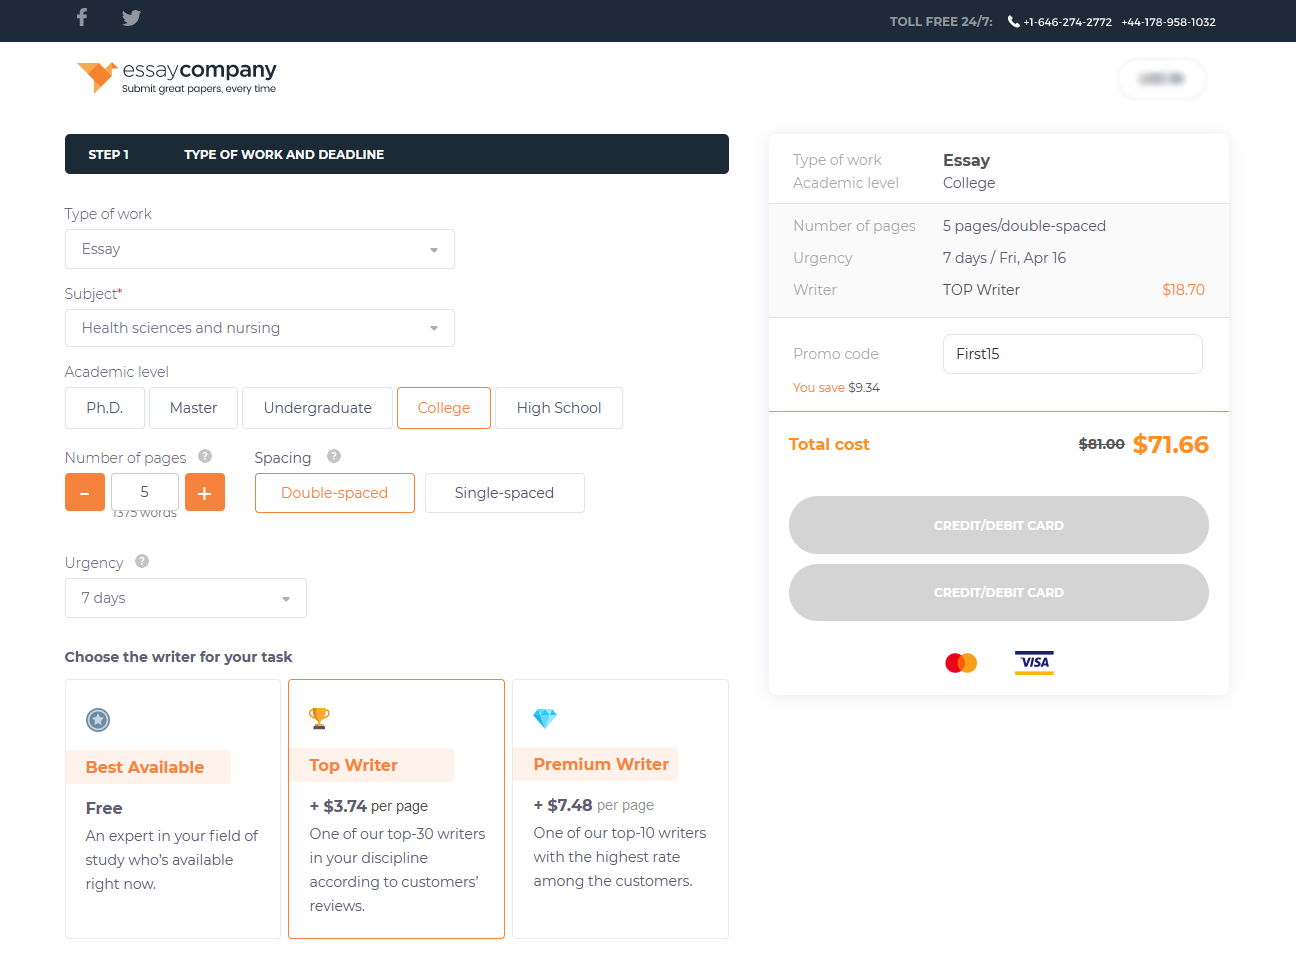This screenshot has height=972, width=1296.
Task: Click the Mastercard logo
Action: tap(961, 662)
